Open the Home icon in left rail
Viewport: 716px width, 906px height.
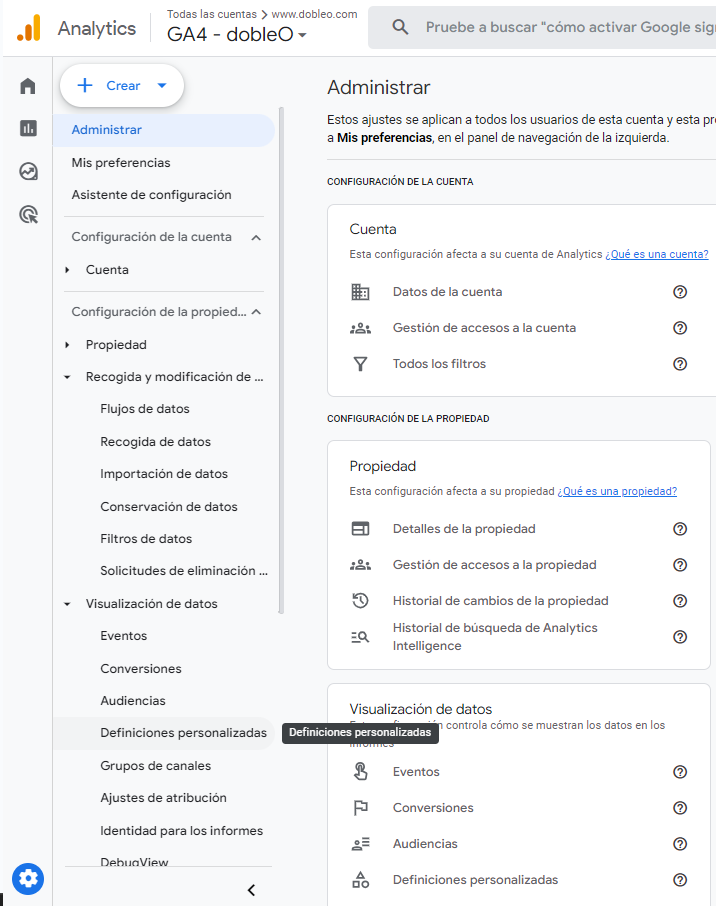point(28,86)
